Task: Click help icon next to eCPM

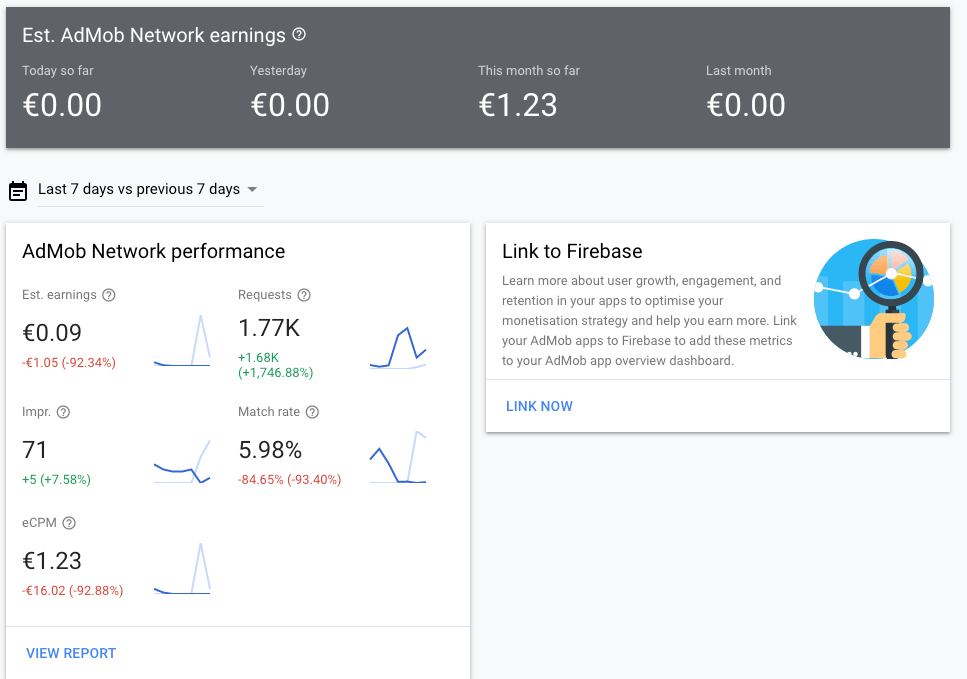Action: (x=70, y=523)
